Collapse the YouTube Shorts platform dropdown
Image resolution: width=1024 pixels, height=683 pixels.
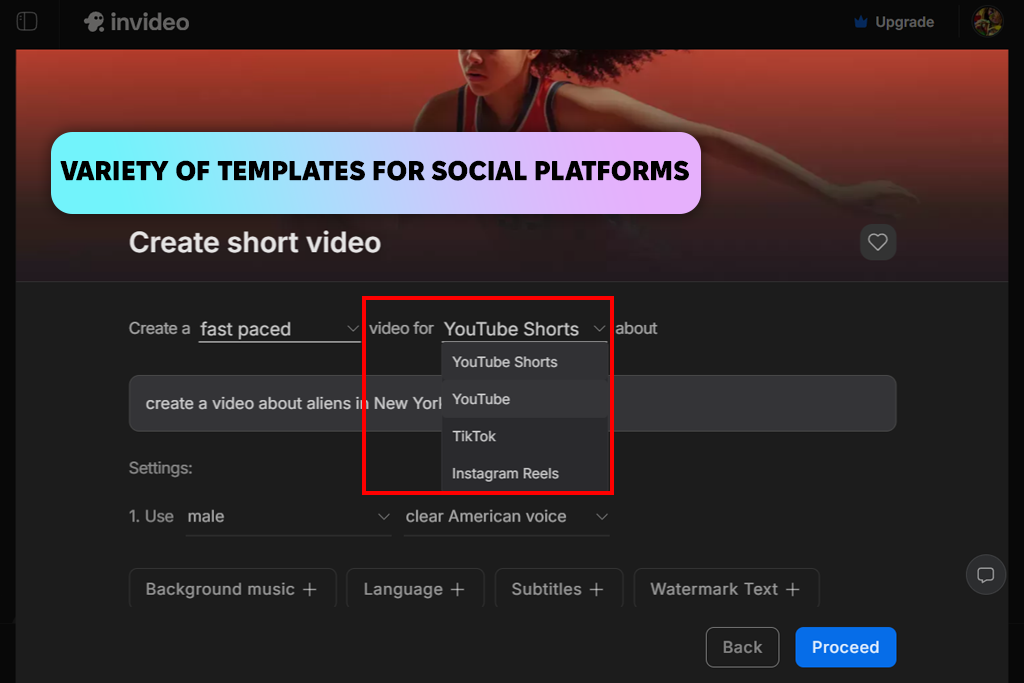tap(525, 328)
